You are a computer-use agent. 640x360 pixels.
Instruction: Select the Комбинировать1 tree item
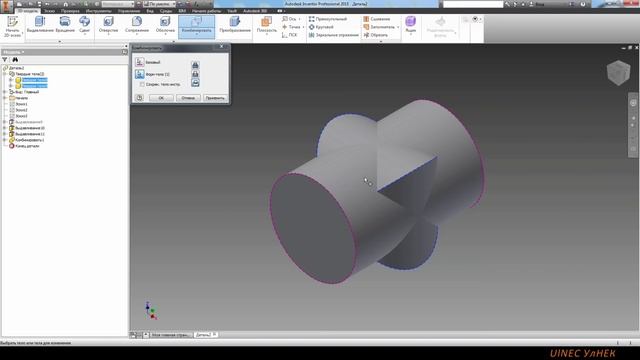tap(27, 140)
